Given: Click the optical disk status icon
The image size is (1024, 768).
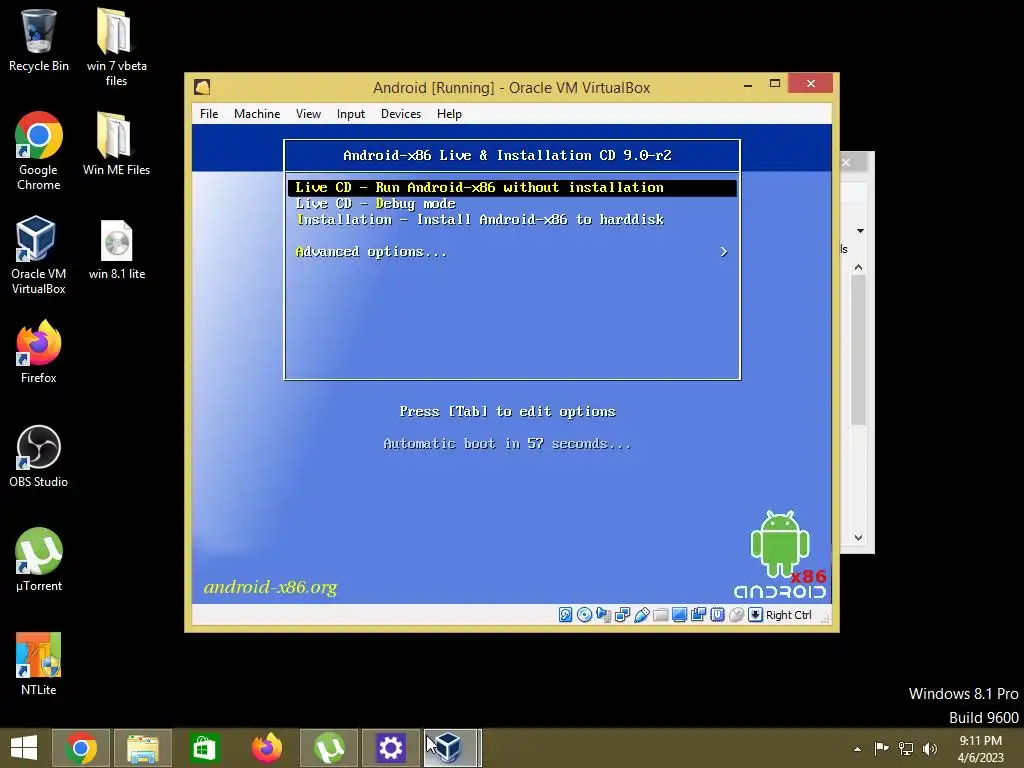Looking at the screenshot, I should click(584, 615).
